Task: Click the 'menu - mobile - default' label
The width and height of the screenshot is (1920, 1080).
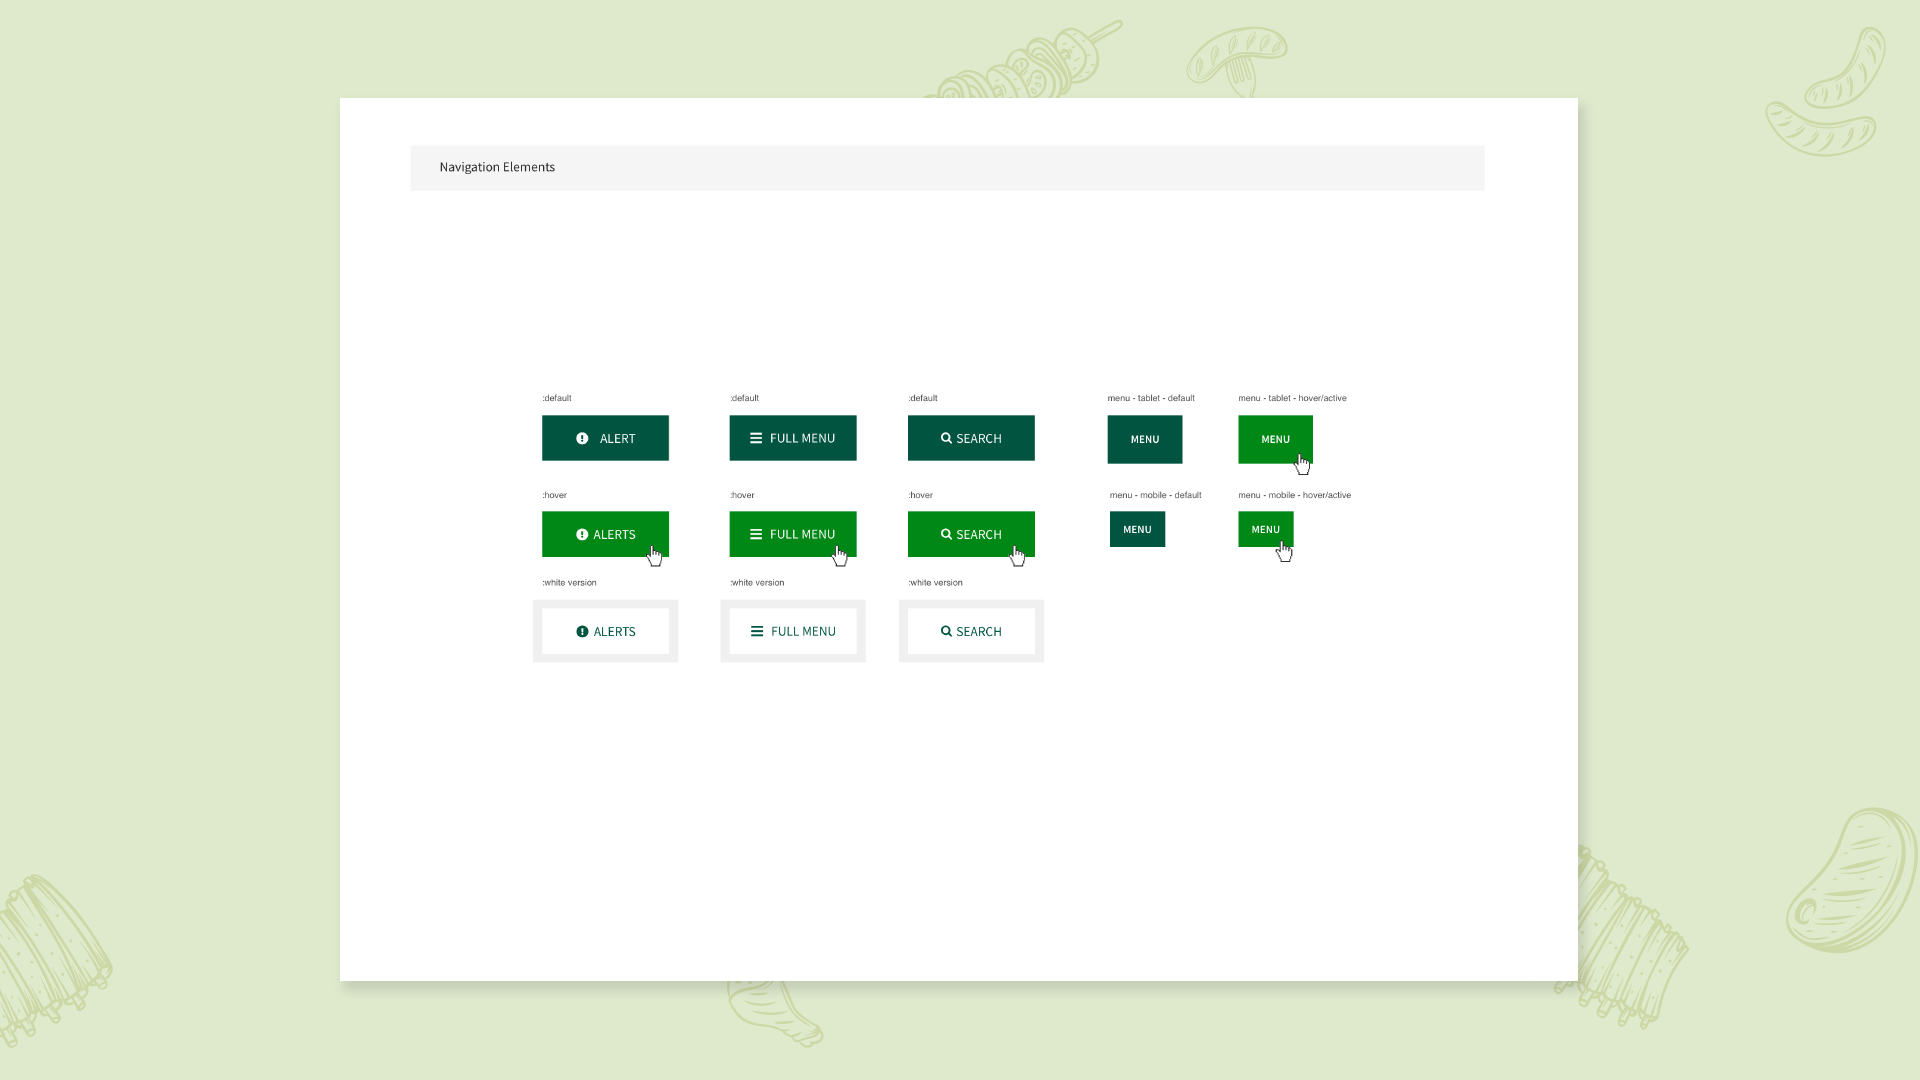Action: (x=1155, y=495)
